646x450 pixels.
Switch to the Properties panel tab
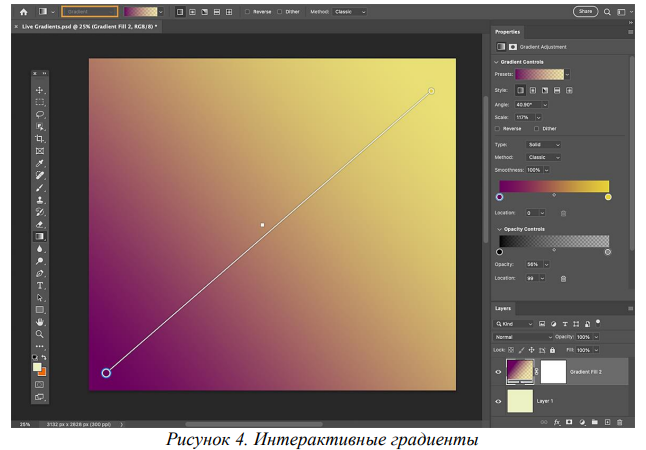tap(508, 32)
